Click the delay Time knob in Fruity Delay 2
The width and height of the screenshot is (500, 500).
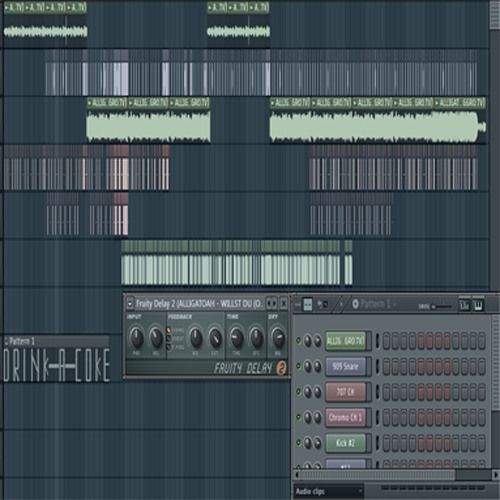(236, 337)
